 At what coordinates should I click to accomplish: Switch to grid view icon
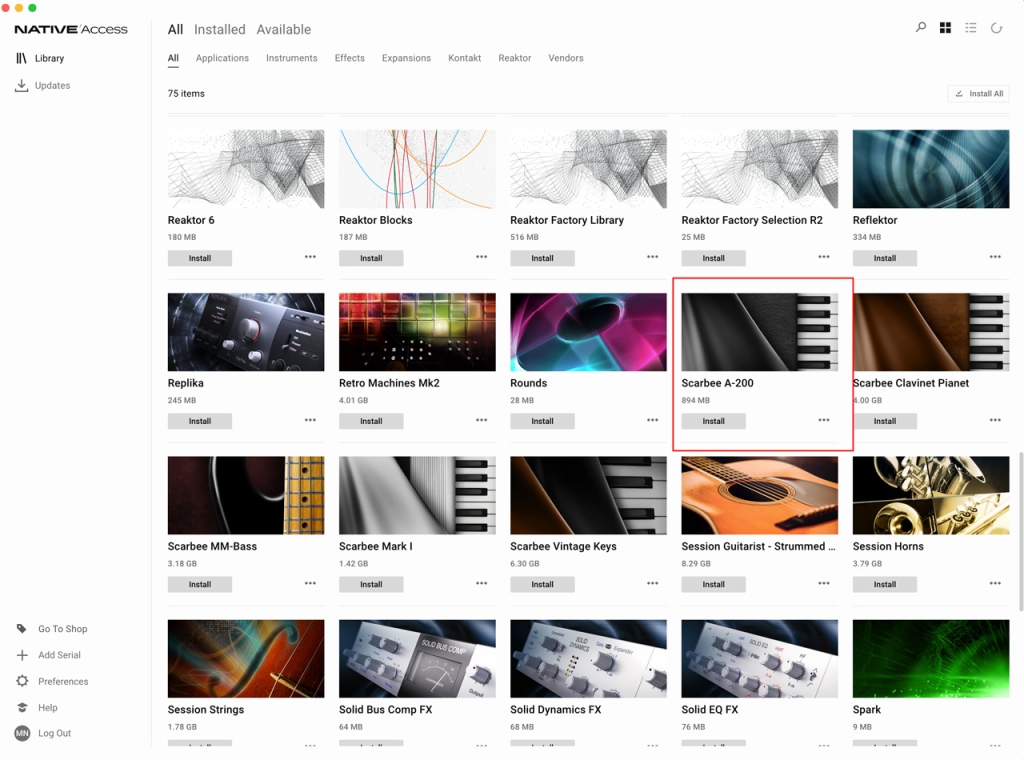[945, 27]
